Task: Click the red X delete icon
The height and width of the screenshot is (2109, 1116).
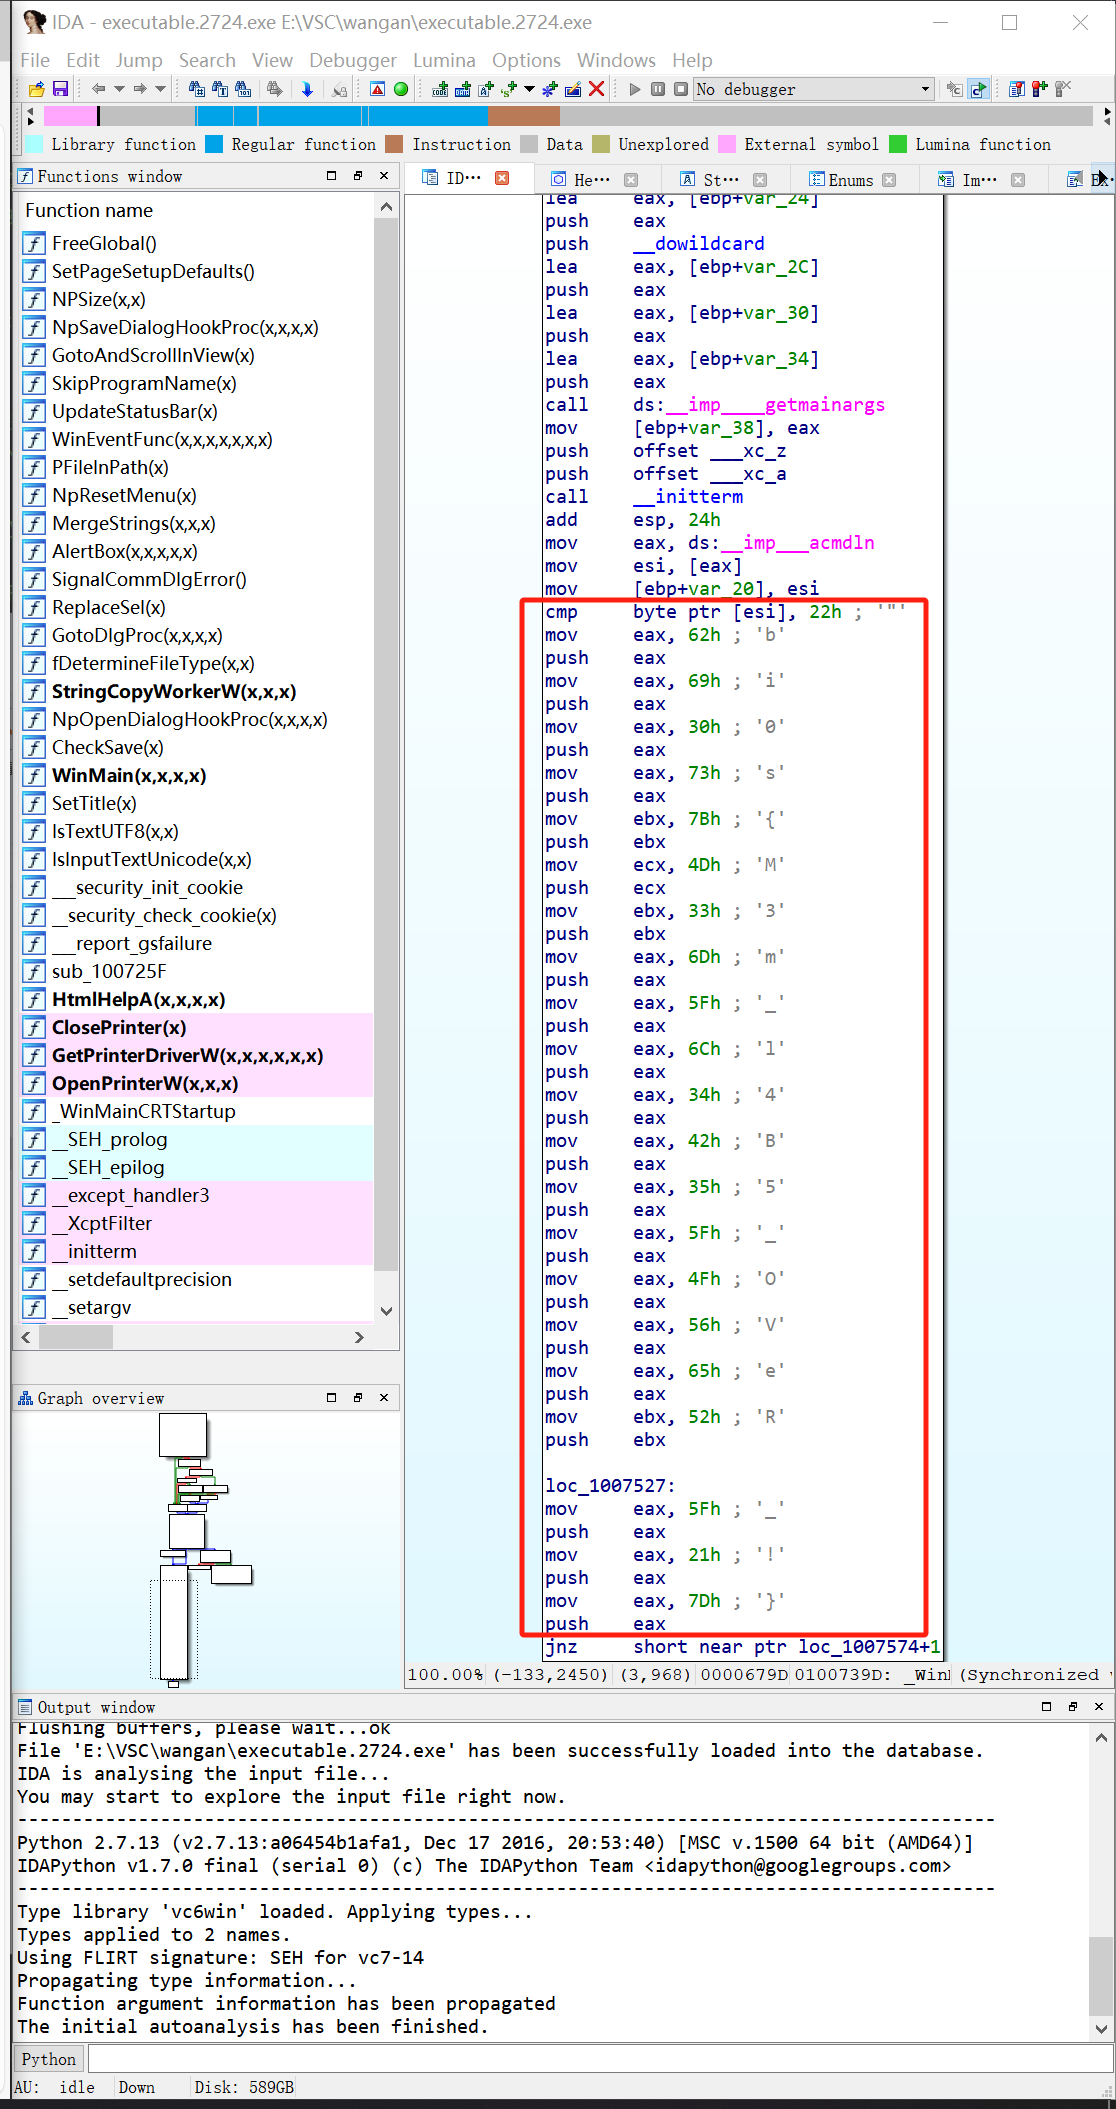Action: [597, 89]
